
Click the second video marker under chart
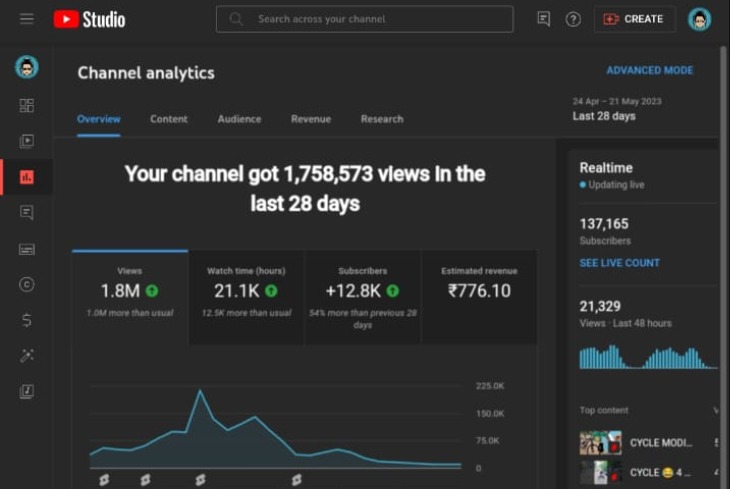145,479
